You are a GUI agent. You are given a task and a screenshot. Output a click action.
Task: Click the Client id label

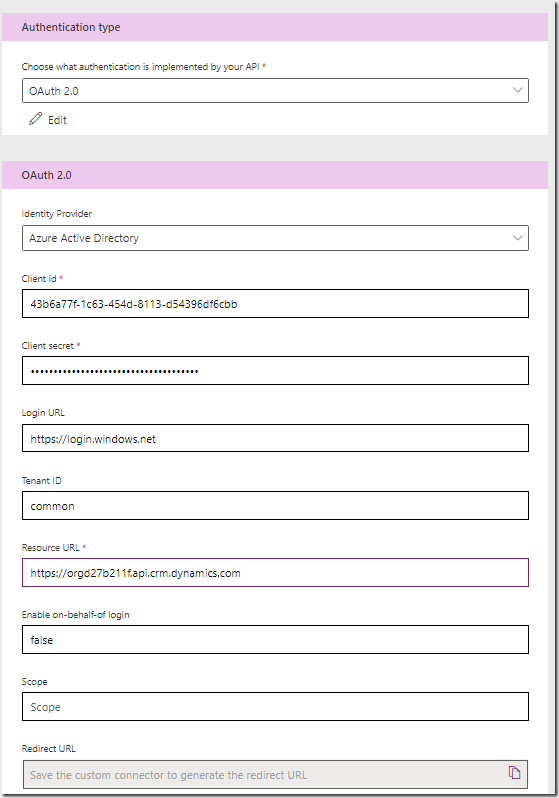(x=39, y=278)
